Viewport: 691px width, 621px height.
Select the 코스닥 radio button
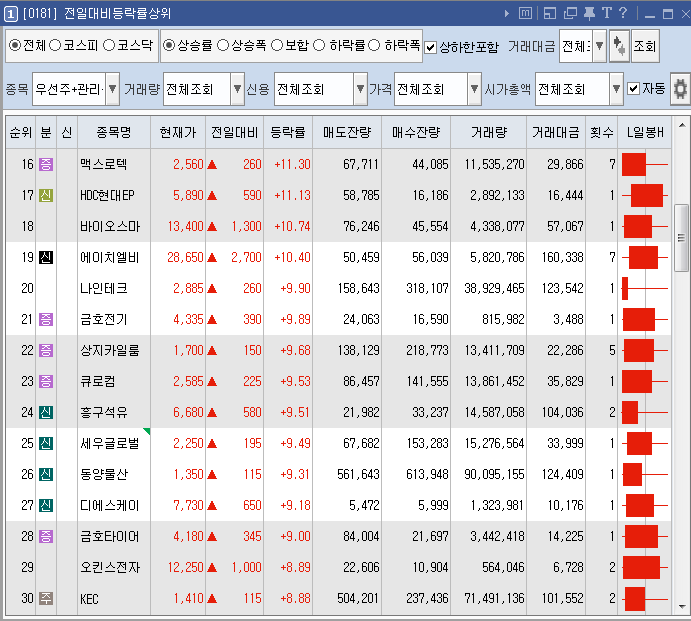(108, 45)
